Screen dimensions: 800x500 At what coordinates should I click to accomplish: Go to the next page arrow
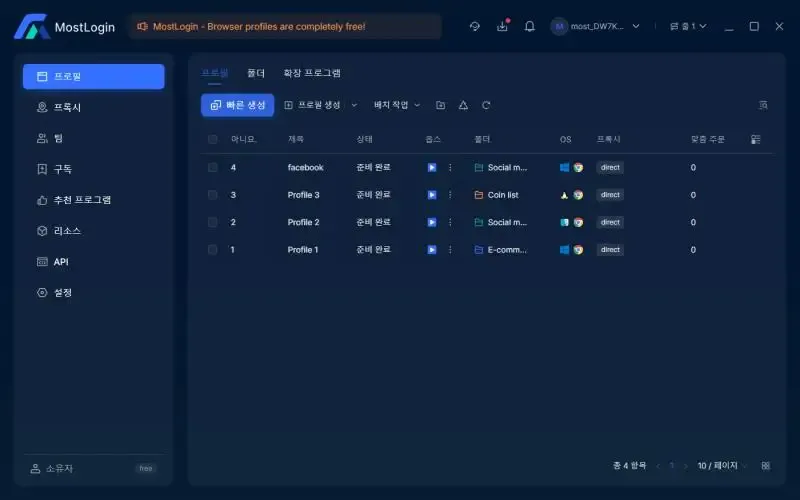(685, 465)
